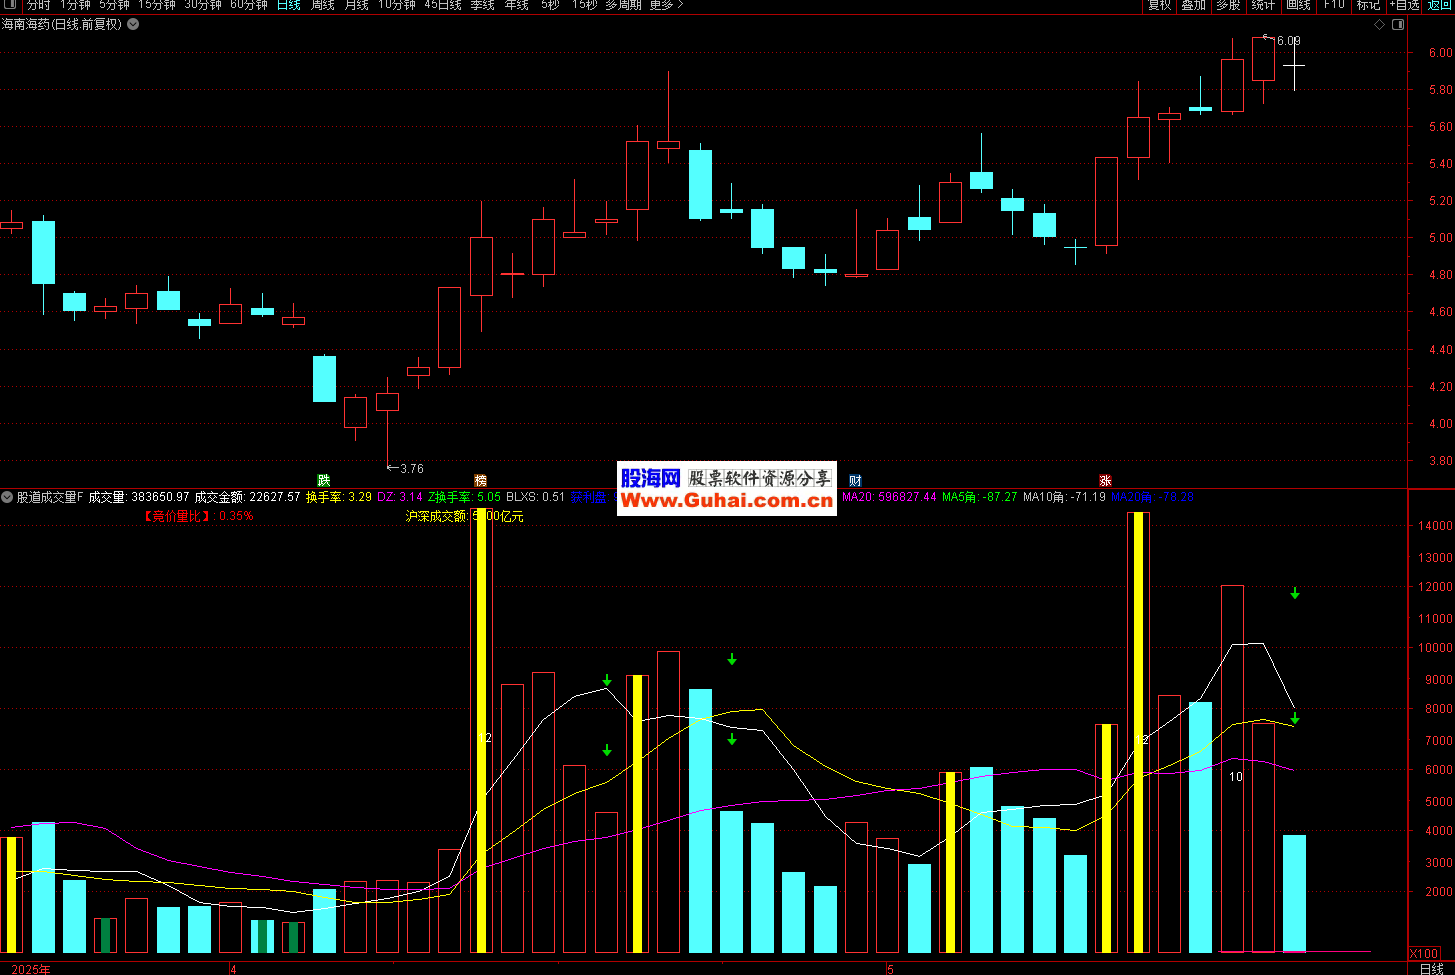This screenshot has width=1455, height=975.
Task: Click the 标记 mark button
Action: click(1367, 5)
